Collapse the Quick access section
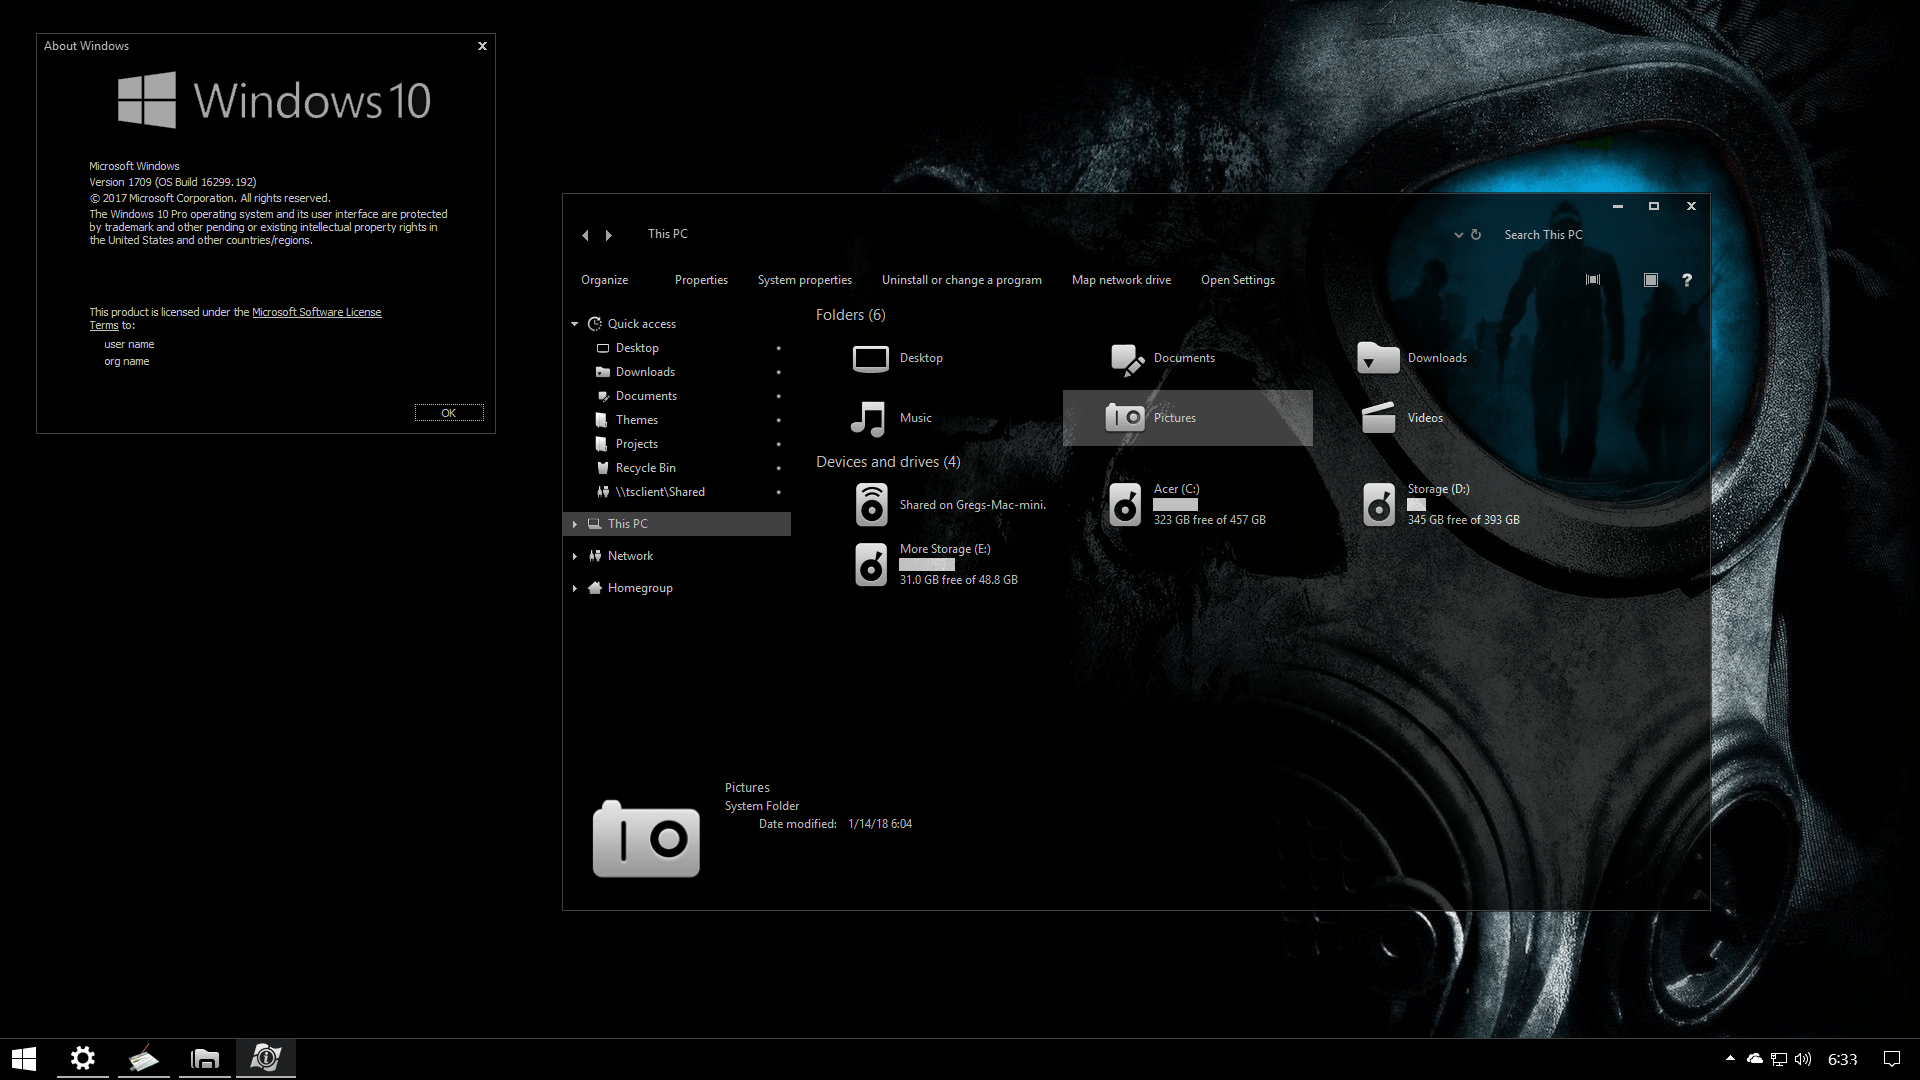The width and height of the screenshot is (1920, 1080). tap(575, 323)
